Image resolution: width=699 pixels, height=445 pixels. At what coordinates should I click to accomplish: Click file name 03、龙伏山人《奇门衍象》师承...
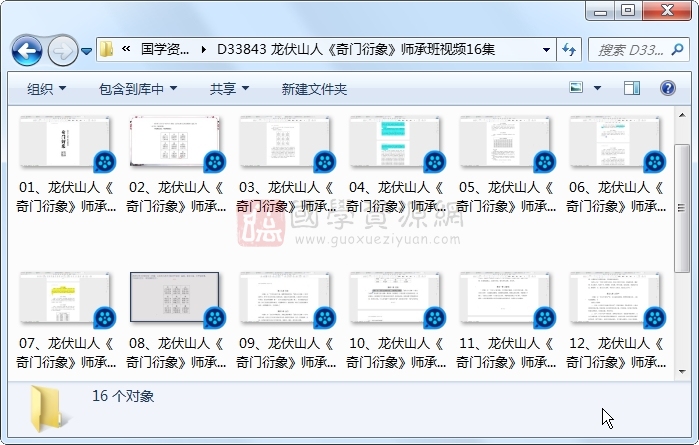(x=286, y=197)
